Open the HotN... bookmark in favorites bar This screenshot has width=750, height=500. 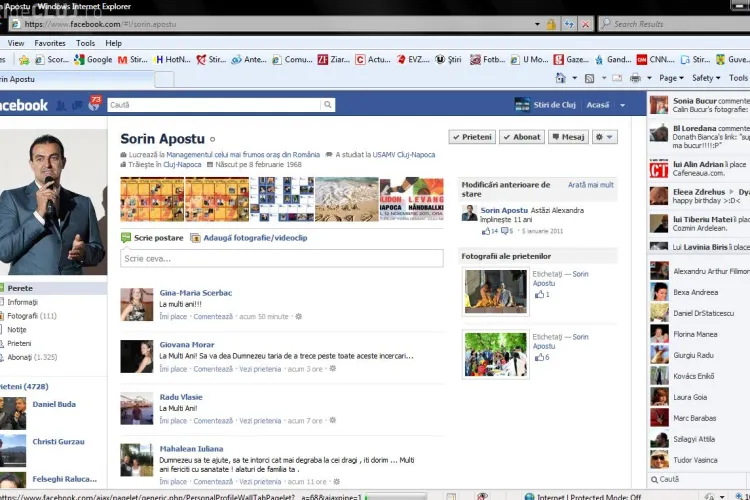coord(171,60)
